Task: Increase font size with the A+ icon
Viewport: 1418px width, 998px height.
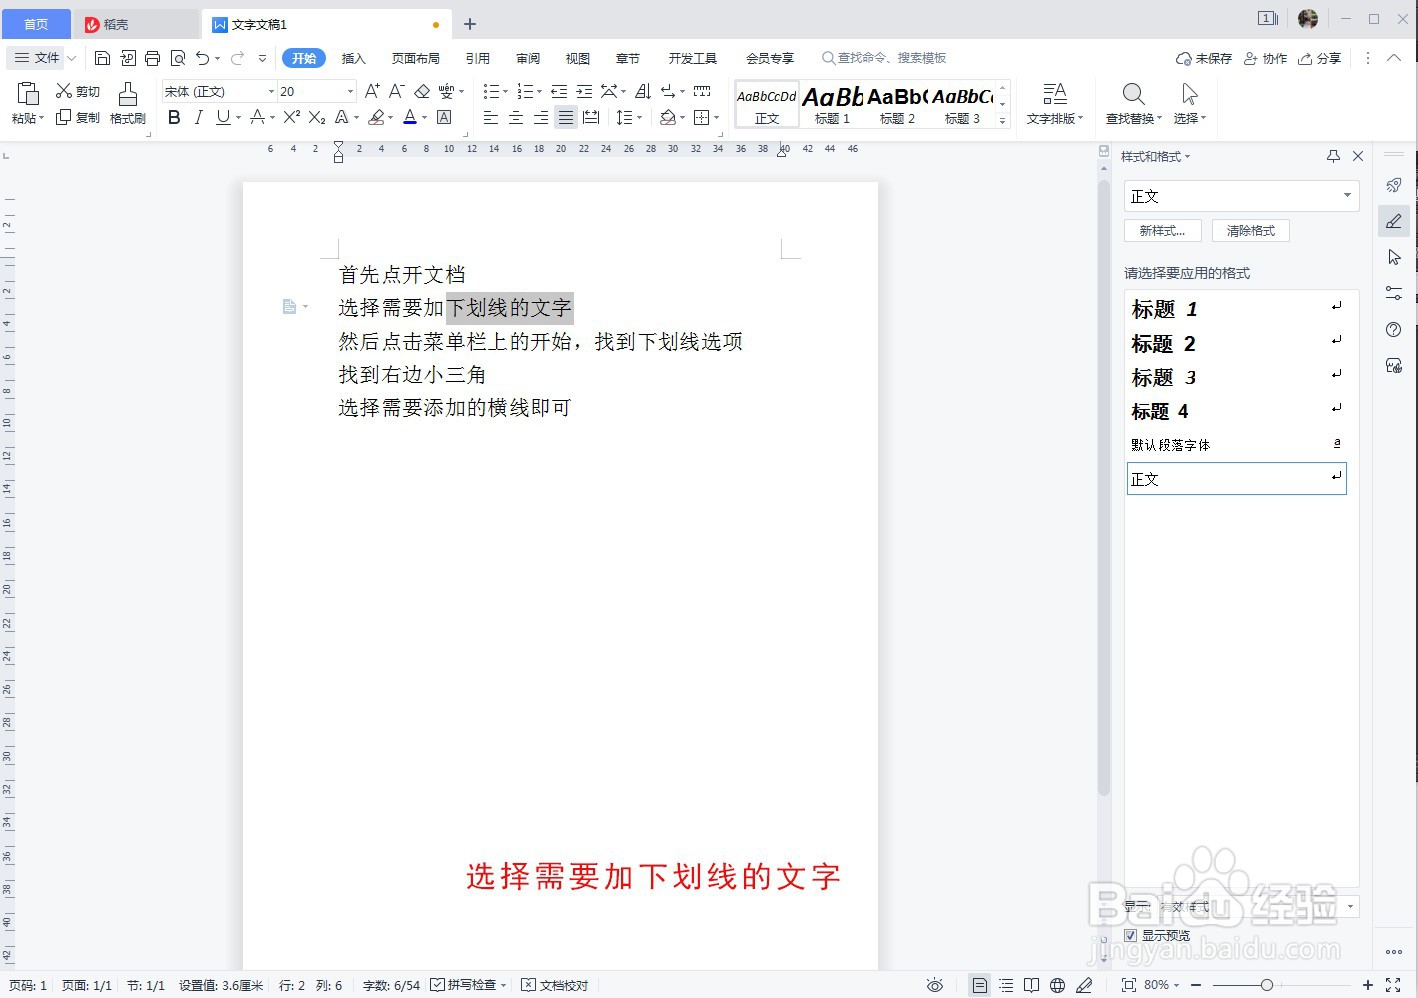Action: (x=372, y=91)
